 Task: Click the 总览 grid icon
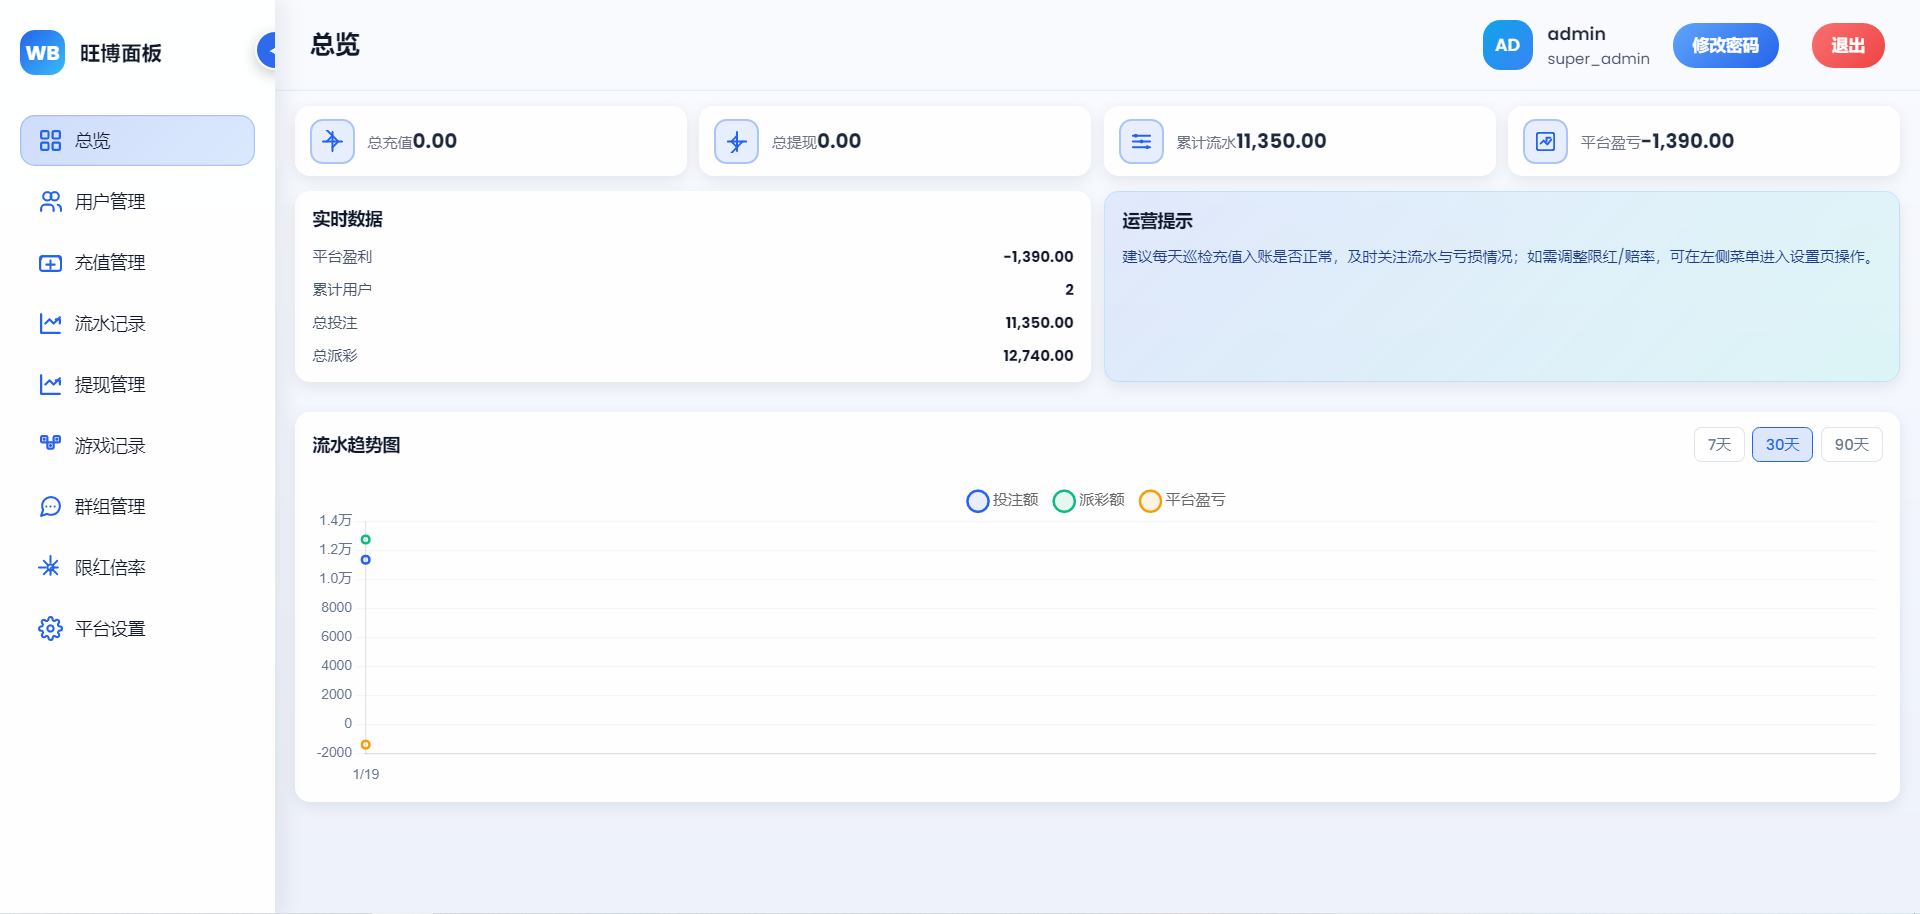pyautogui.click(x=50, y=141)
